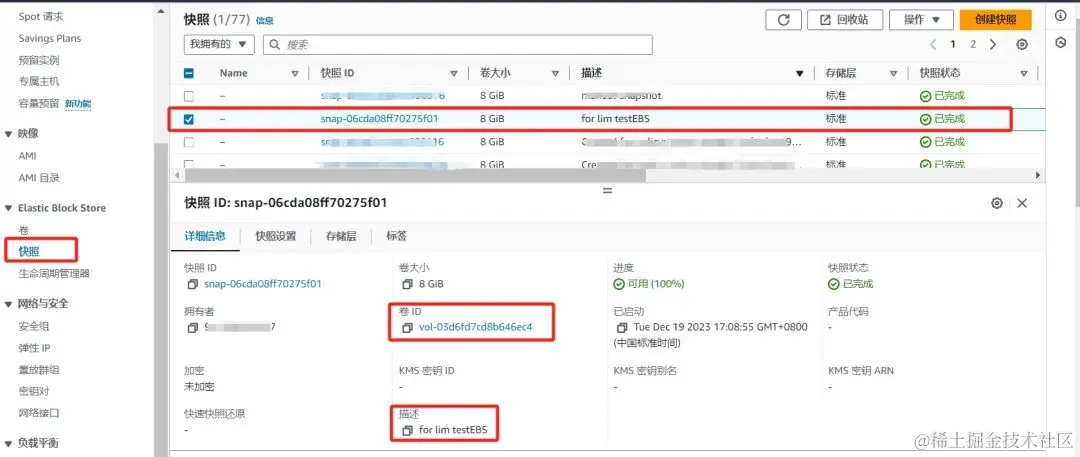
Task: Sort by the 卷大小 column arrow
Action: (555, 73)
